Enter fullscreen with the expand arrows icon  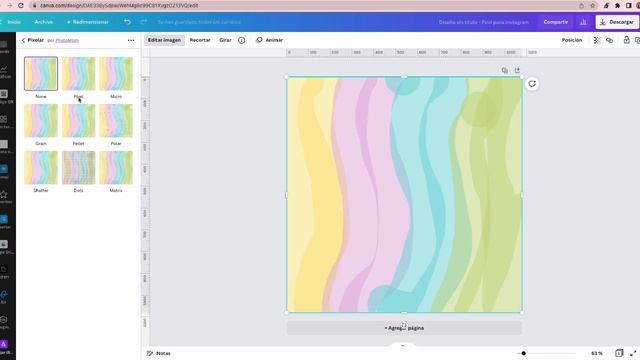[x=633, y=353]
